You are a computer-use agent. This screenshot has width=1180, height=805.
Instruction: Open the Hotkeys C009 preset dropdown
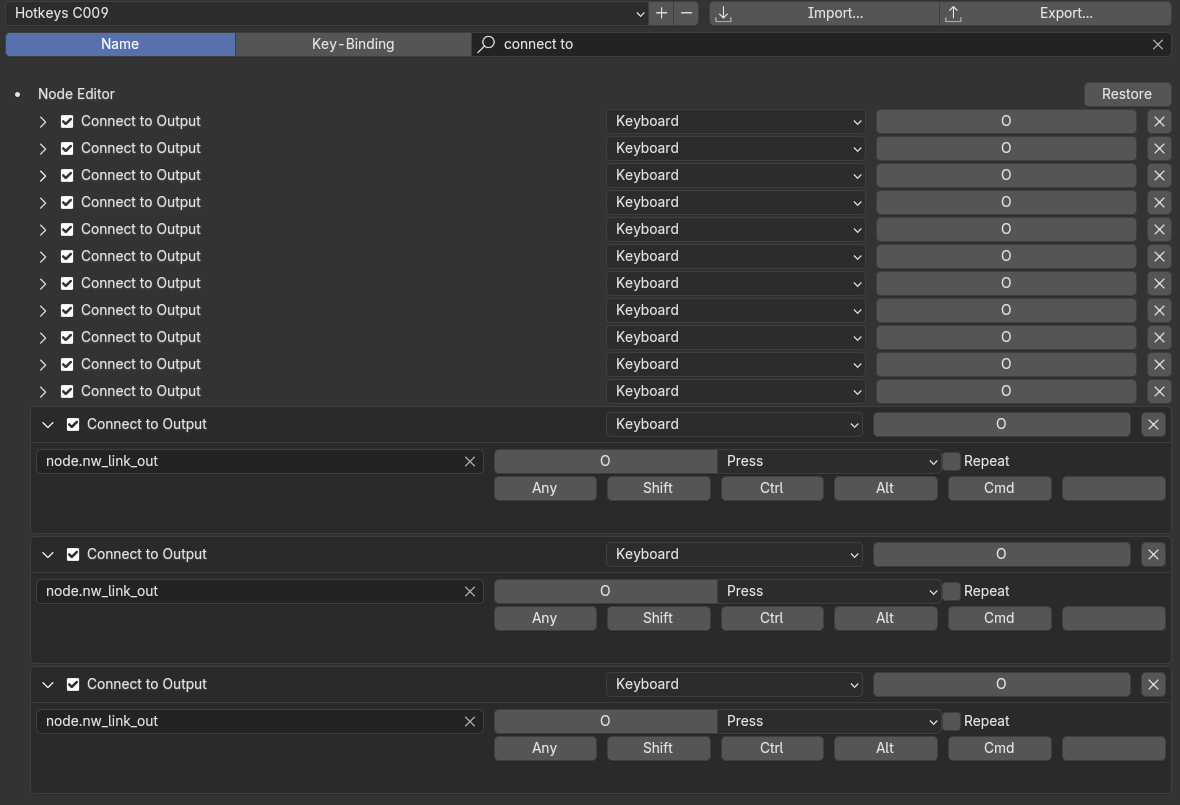click(x=326, y=13)
